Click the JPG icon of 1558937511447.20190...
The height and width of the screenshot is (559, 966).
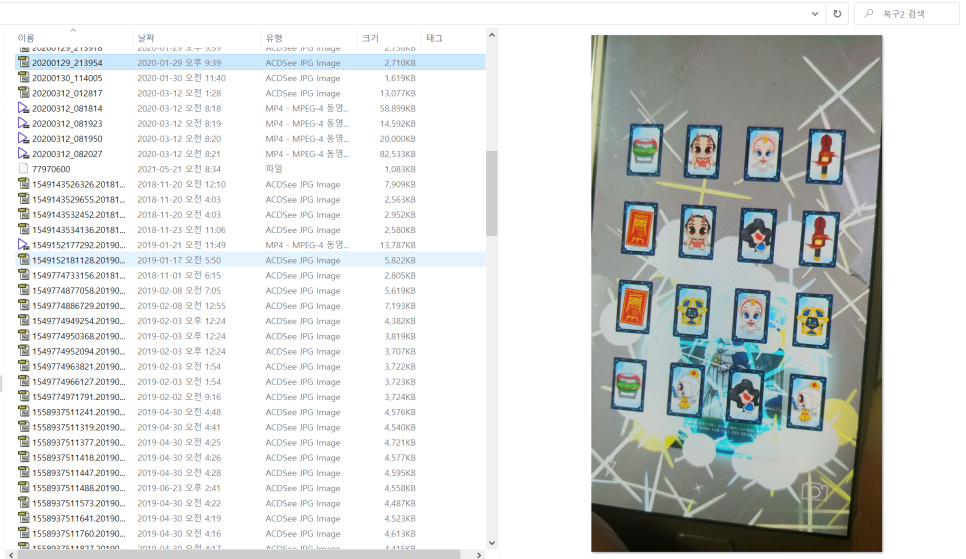[23, 473]
